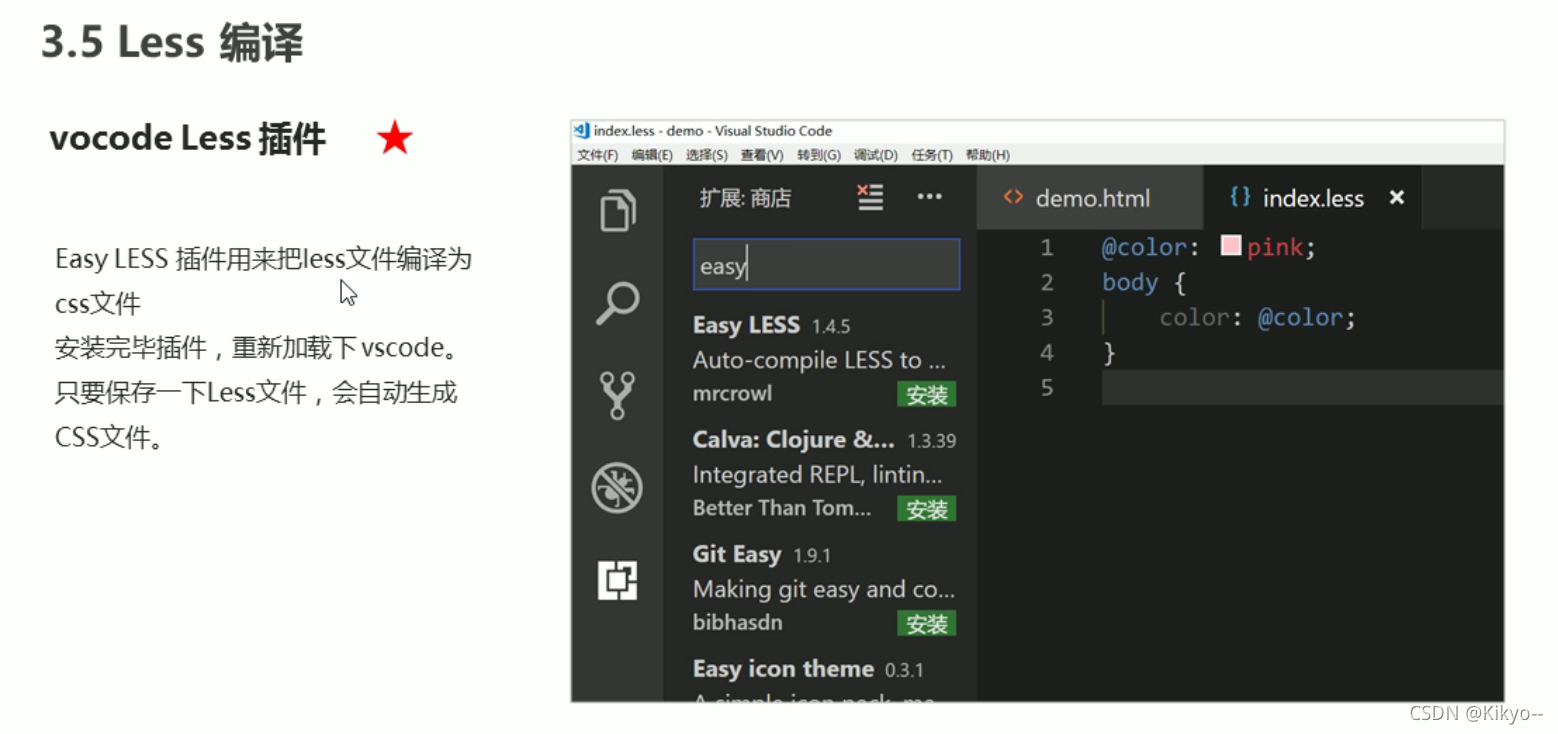Click the bibhasdn publisher name
Image resolution: width=1558 pixels, height=734 pixels.
tap(737, 623)
